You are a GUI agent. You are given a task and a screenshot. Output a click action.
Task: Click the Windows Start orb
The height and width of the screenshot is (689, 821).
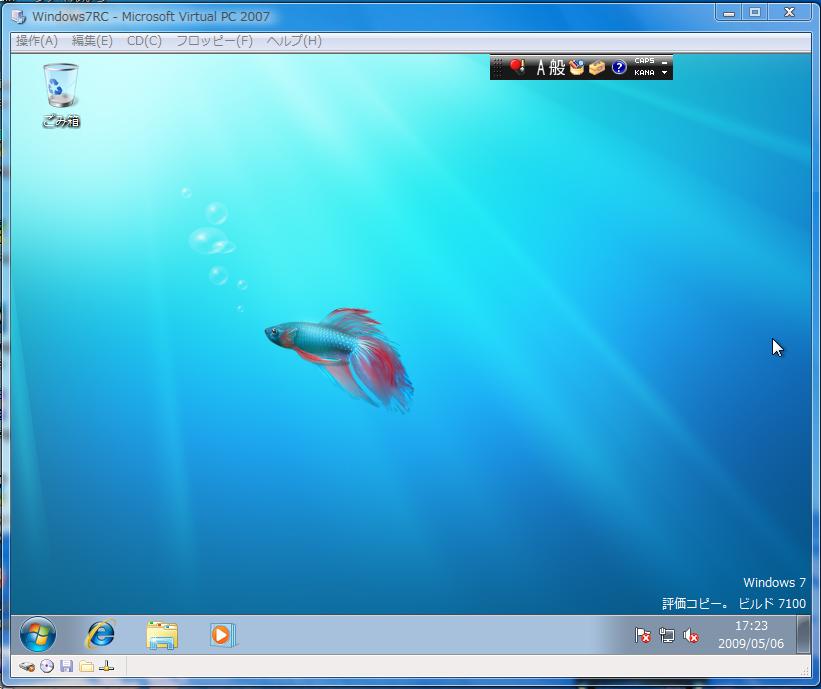pos(38,634)
